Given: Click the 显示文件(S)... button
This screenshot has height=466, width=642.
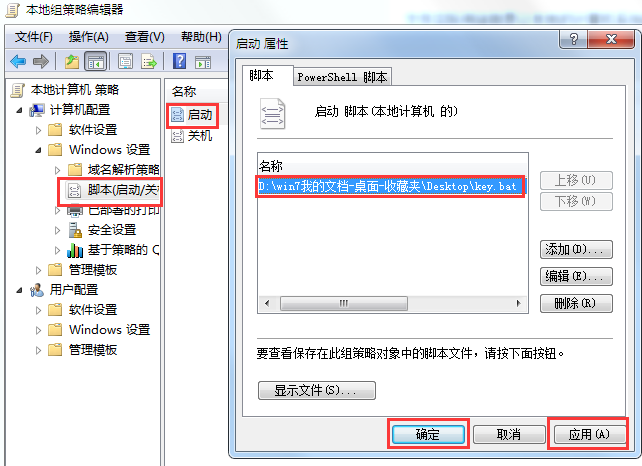Looking at the screenshot, I should pos(316,390).
